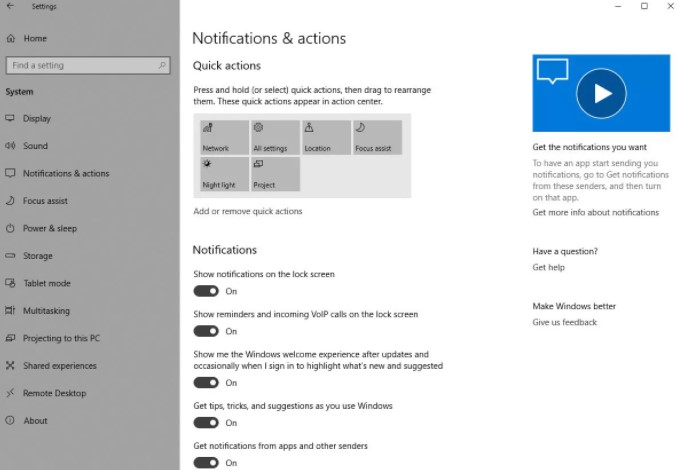Select the Focus assist quick action tile
Screen dimensions: 679x470
pos(377,137)
